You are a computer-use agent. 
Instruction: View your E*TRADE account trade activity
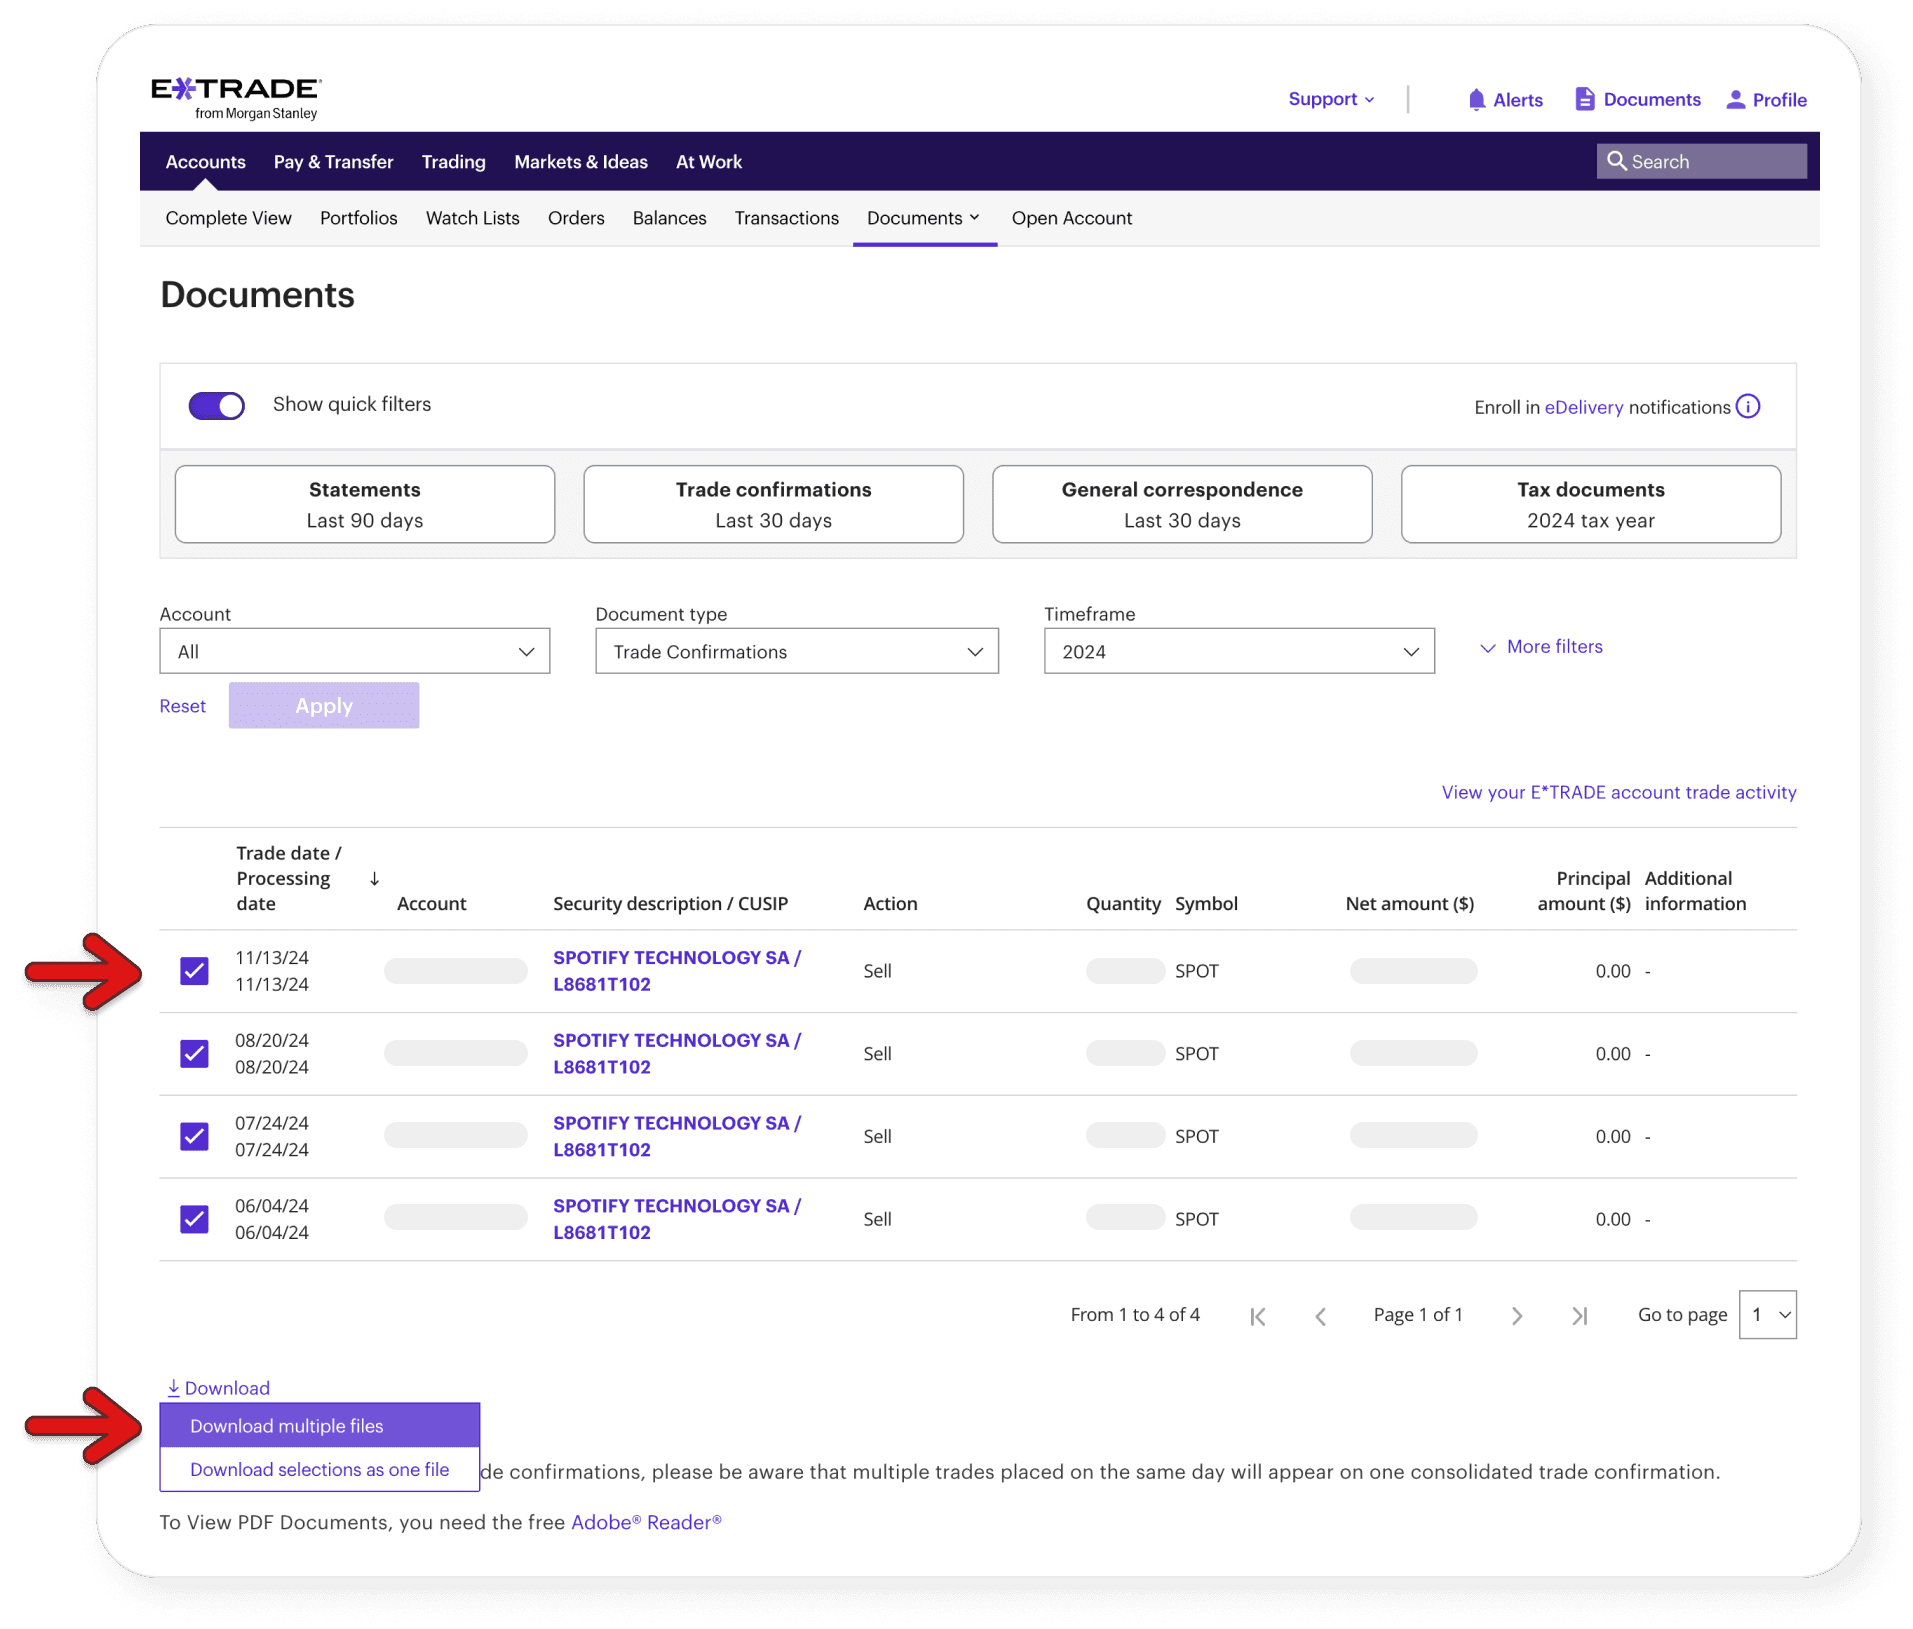(x=1619, y=792)
